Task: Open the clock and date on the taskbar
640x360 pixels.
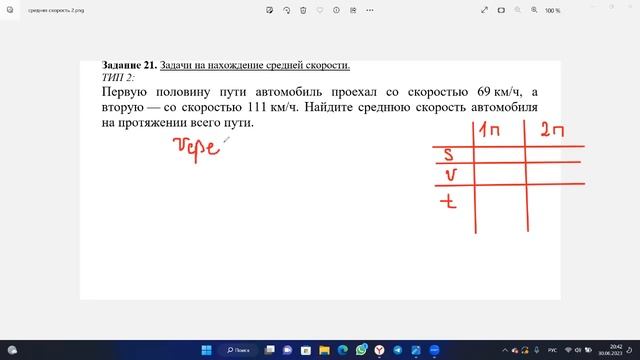Action: click(x=611, y=350)
